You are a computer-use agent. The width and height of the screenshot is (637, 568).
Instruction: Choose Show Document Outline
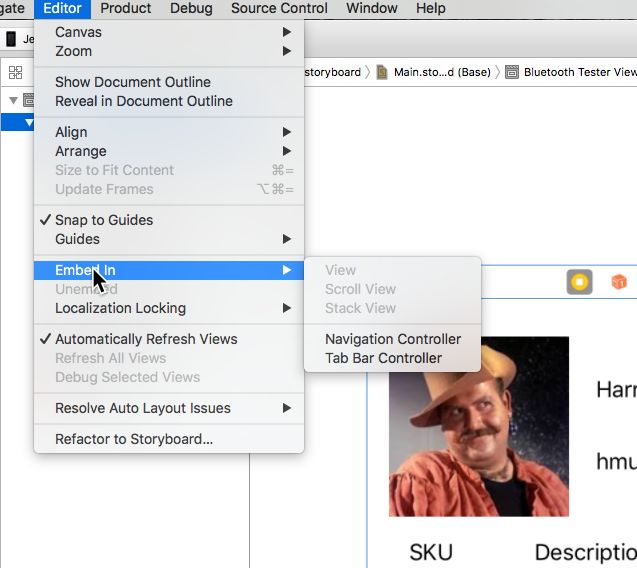(x=169, y=82)
